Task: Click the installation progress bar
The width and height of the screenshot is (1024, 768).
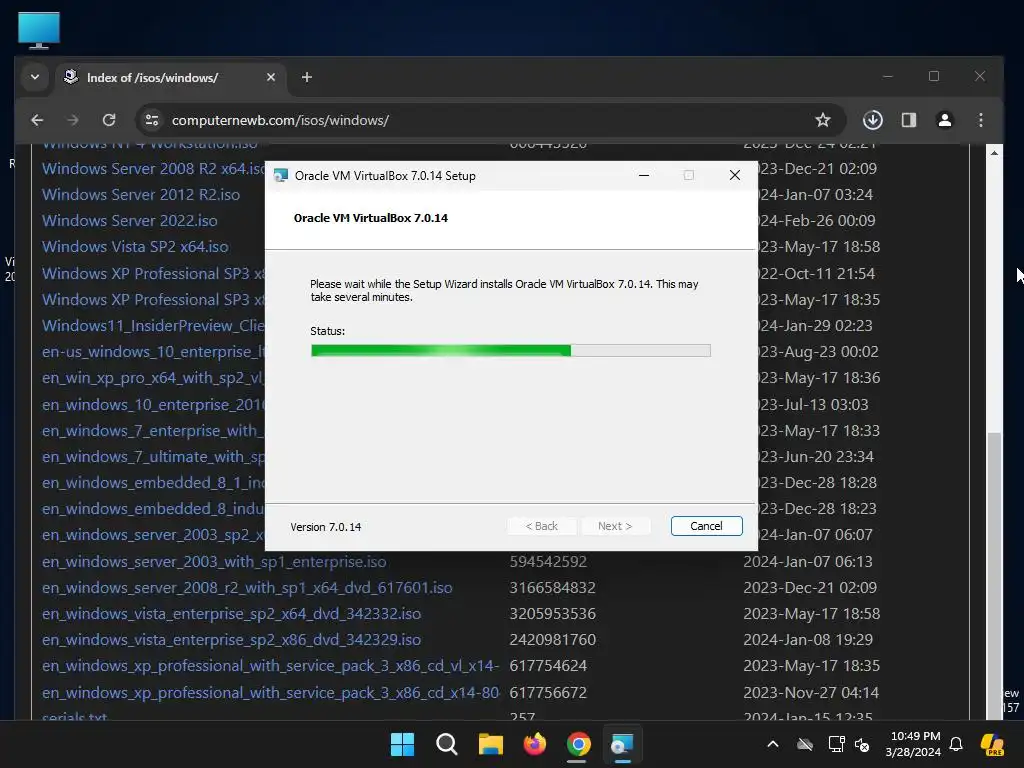Action: [511, 351]
